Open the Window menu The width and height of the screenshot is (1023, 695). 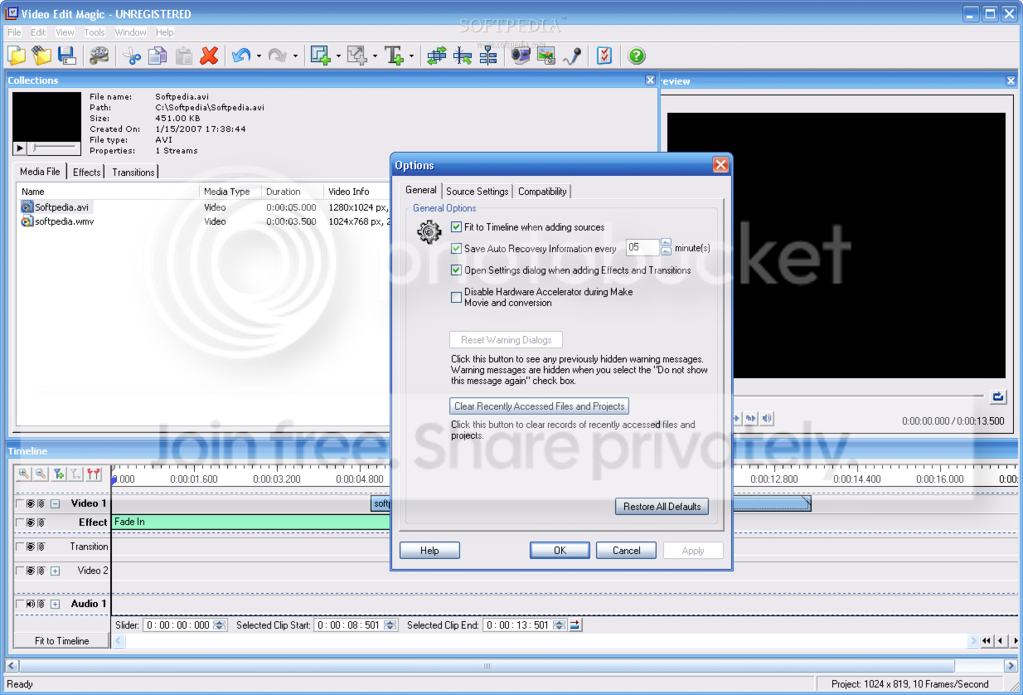tap(130, 32)
